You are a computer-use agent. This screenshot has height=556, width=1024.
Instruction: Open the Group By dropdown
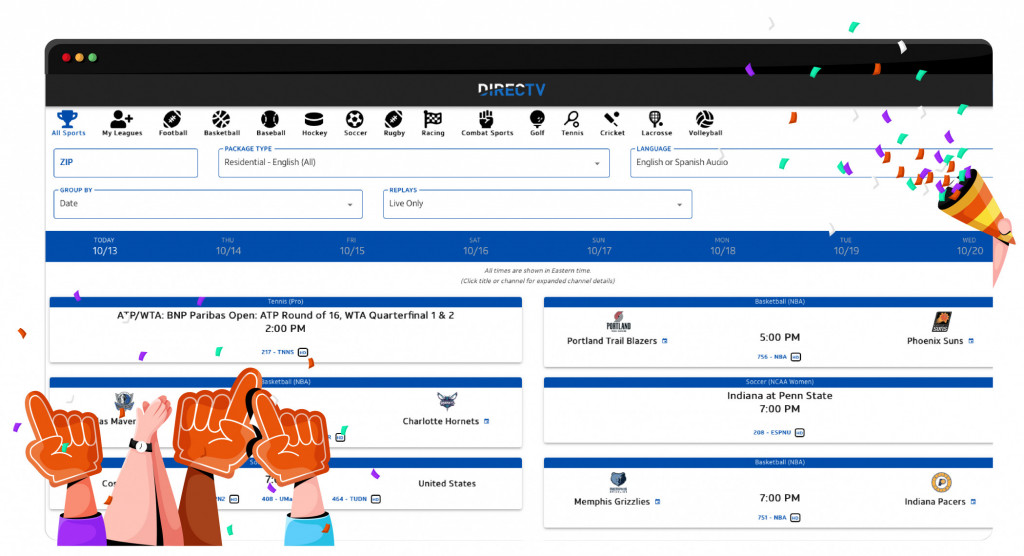[x=208, y=204]
